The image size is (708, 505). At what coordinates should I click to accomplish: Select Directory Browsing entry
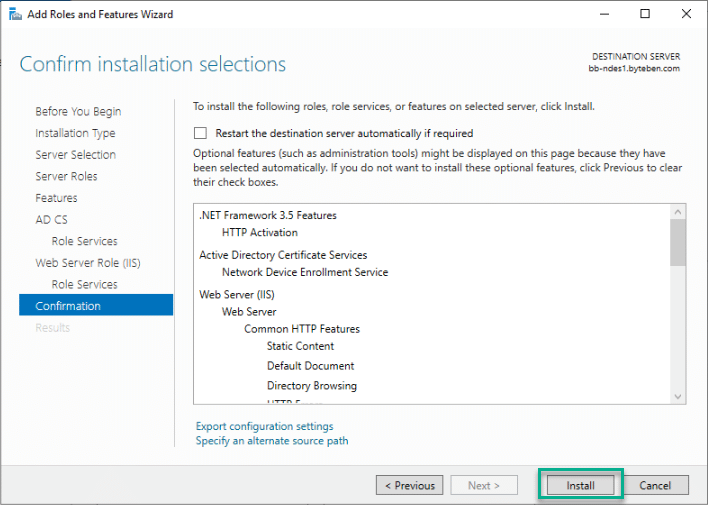pyautogui.click(x=312, y=386)
